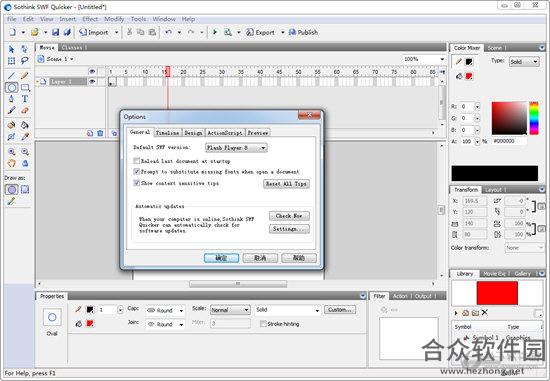Select the Eyedropper tool
This screenshot has width=550, height=381.
25,136
